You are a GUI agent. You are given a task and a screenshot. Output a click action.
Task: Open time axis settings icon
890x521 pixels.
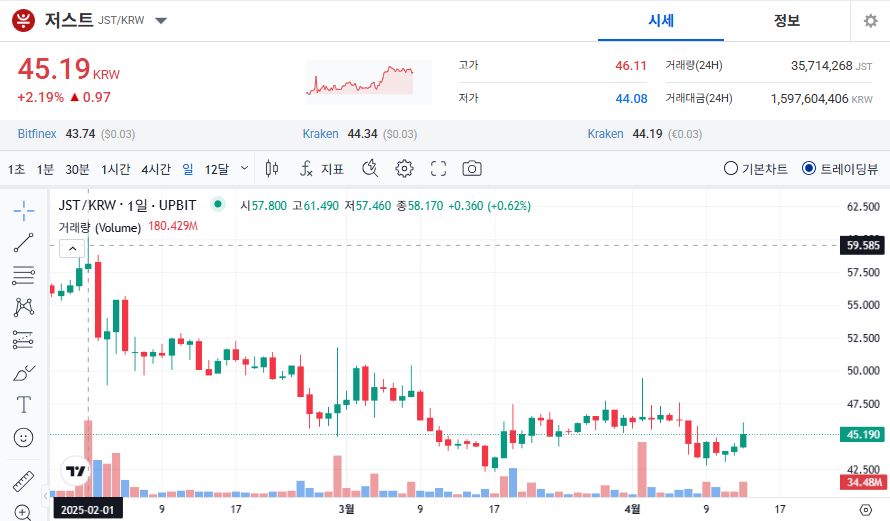click(866, 510)
